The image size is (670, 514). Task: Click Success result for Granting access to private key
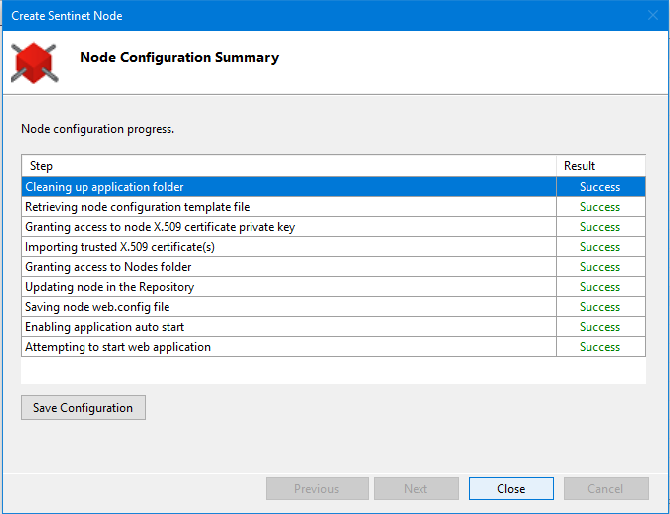point(600,227)
